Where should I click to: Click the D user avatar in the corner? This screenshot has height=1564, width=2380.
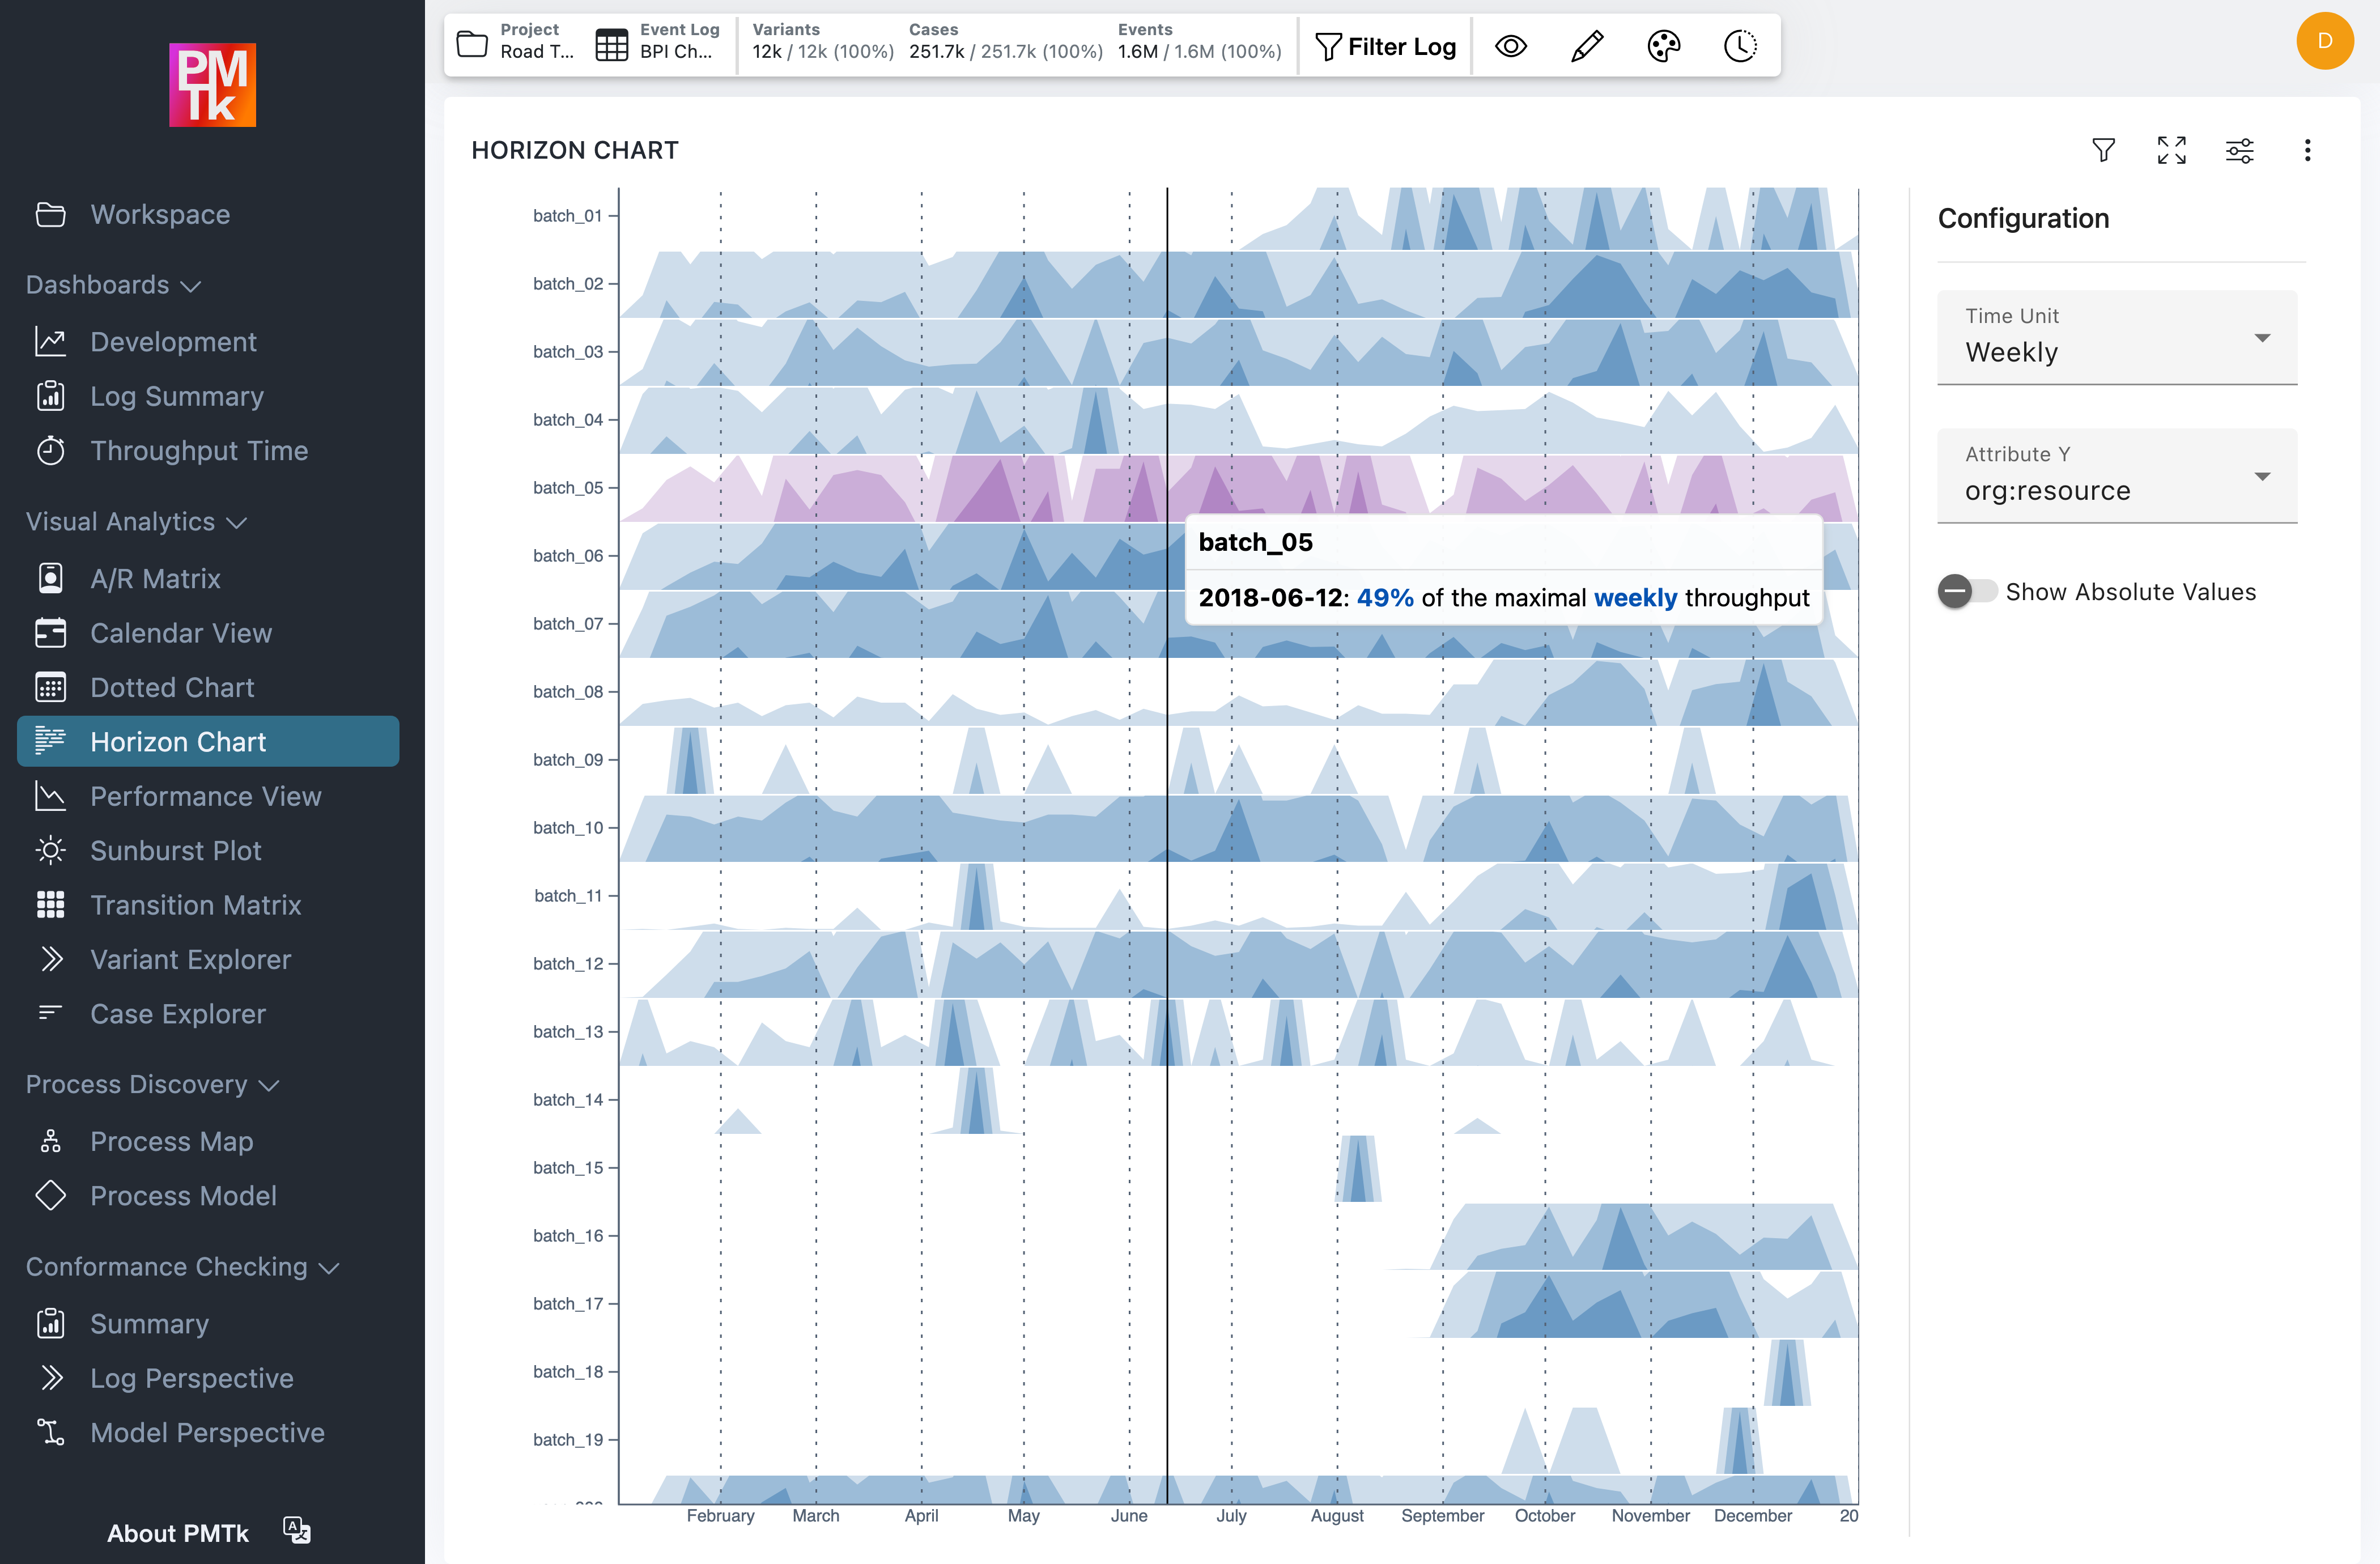(x=2324, y=41)
